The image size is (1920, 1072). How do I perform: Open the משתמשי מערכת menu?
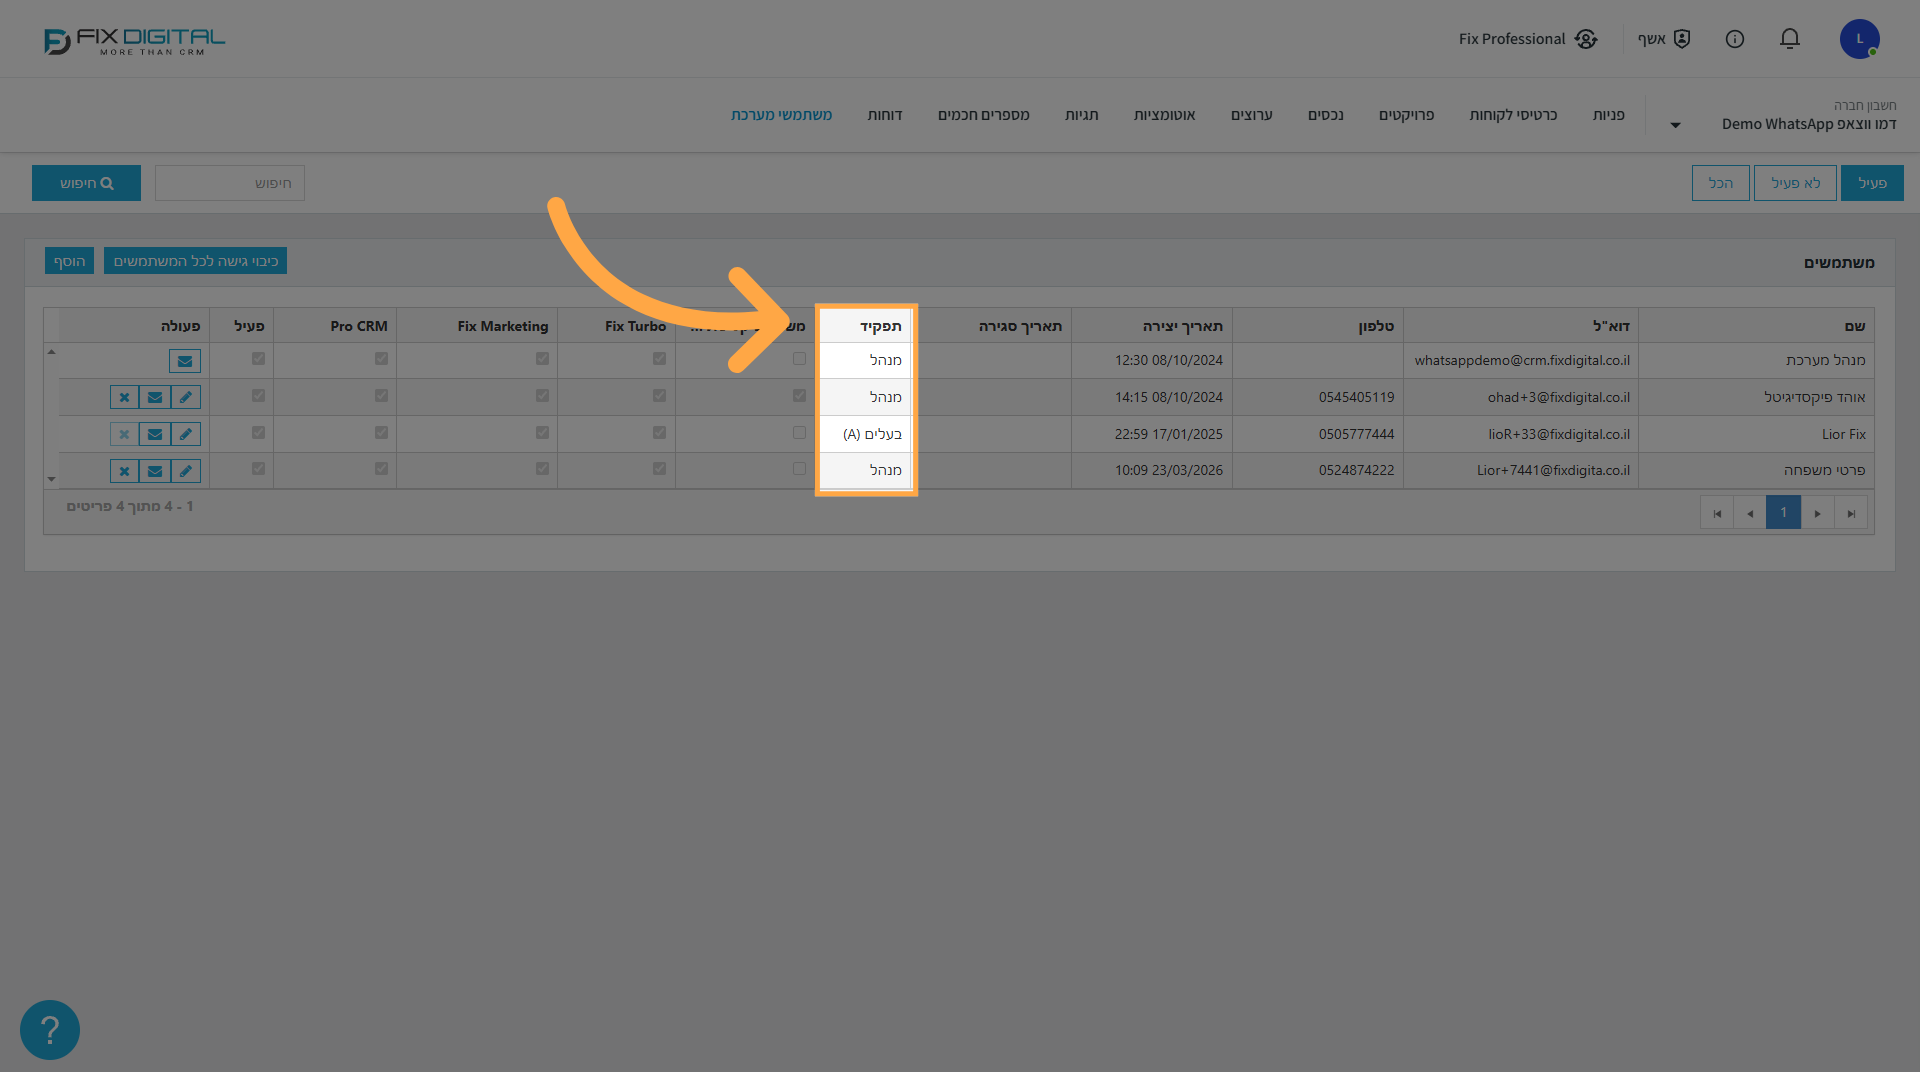[781, 115]
